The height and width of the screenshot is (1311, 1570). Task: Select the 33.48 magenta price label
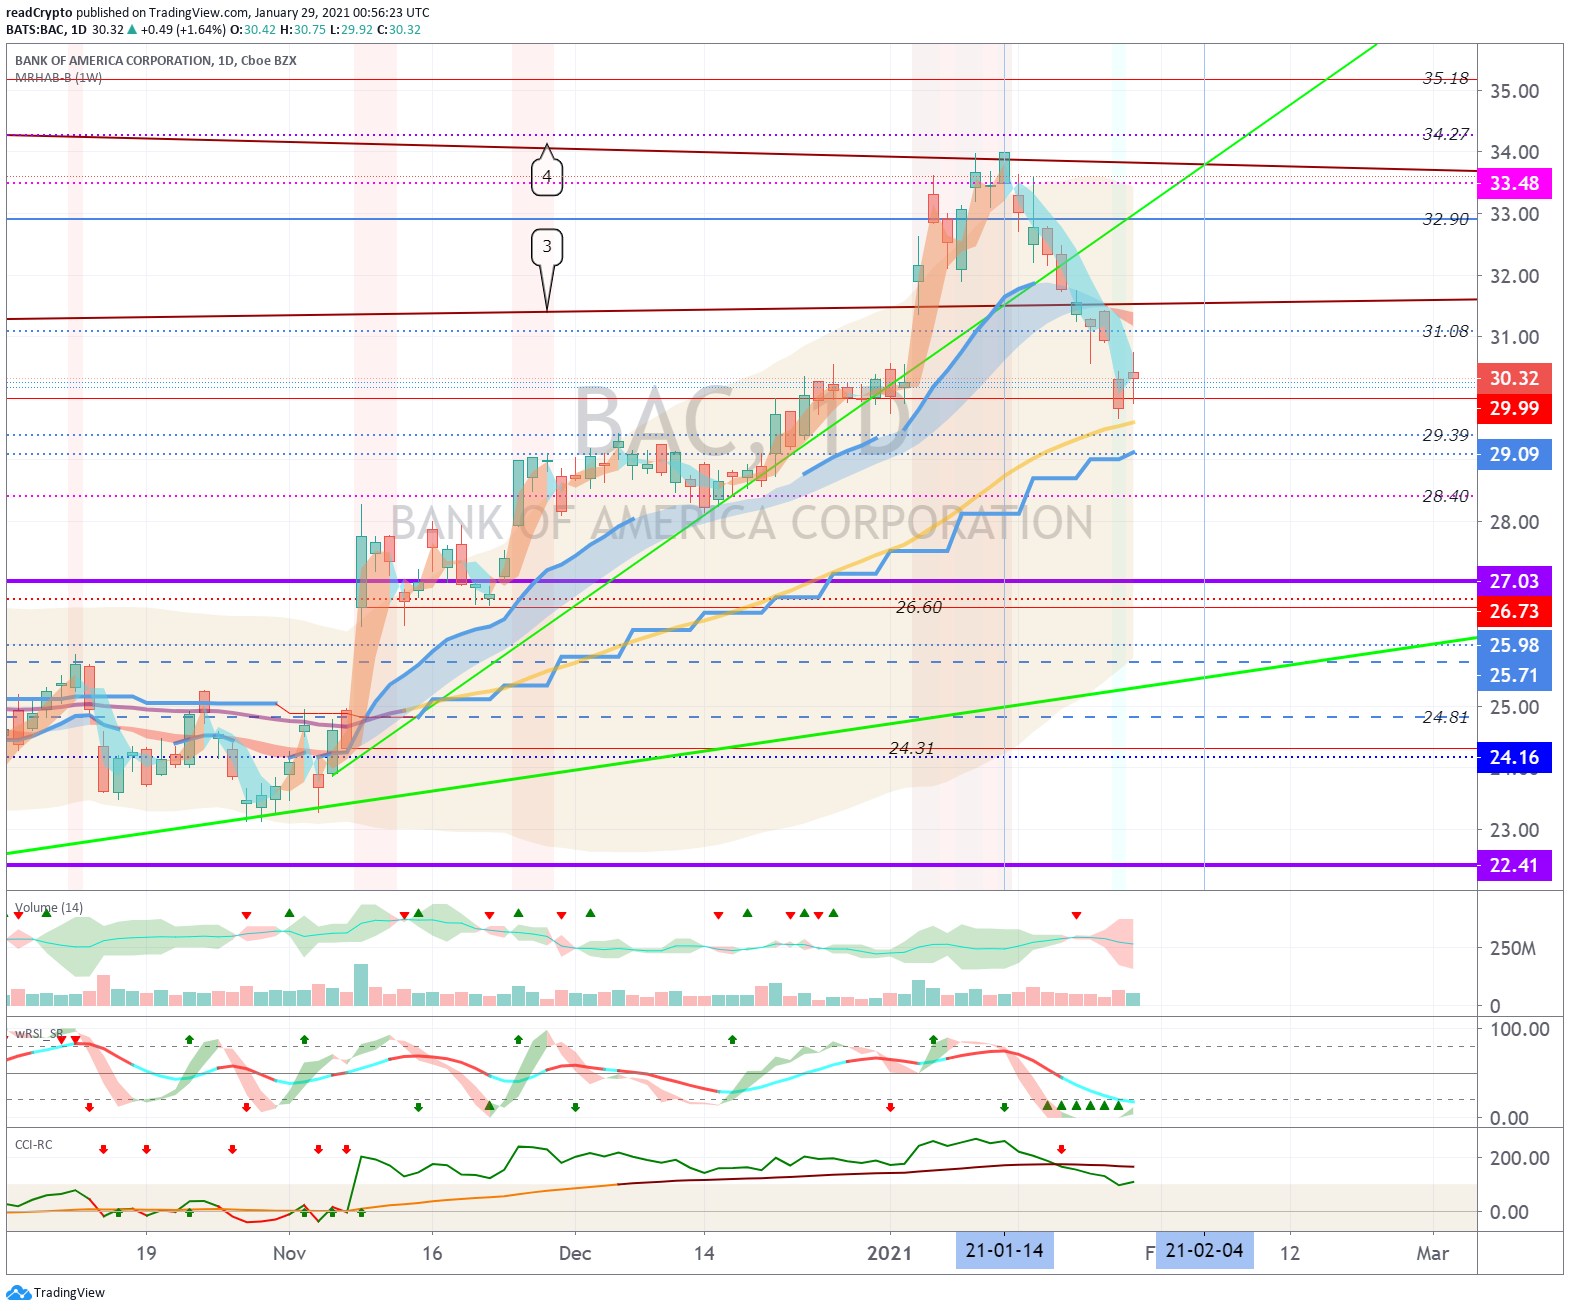pyautogui.click(x=1514, y=183)
